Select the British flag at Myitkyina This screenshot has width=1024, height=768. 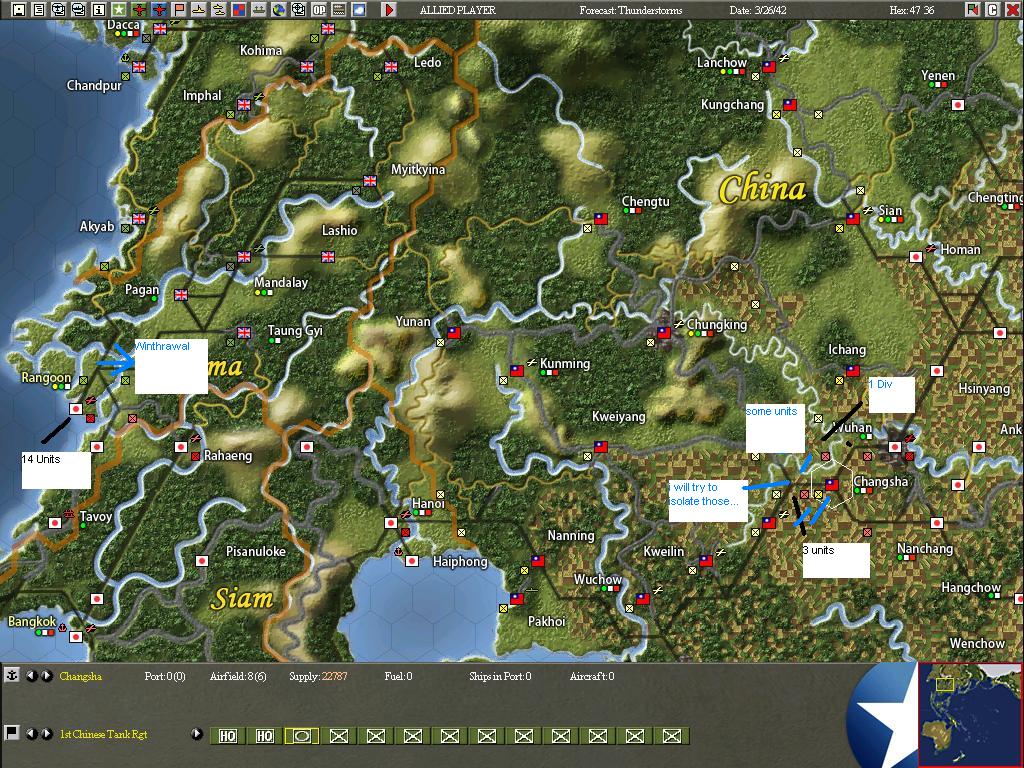pyautogui.click(x=370, y=181)
